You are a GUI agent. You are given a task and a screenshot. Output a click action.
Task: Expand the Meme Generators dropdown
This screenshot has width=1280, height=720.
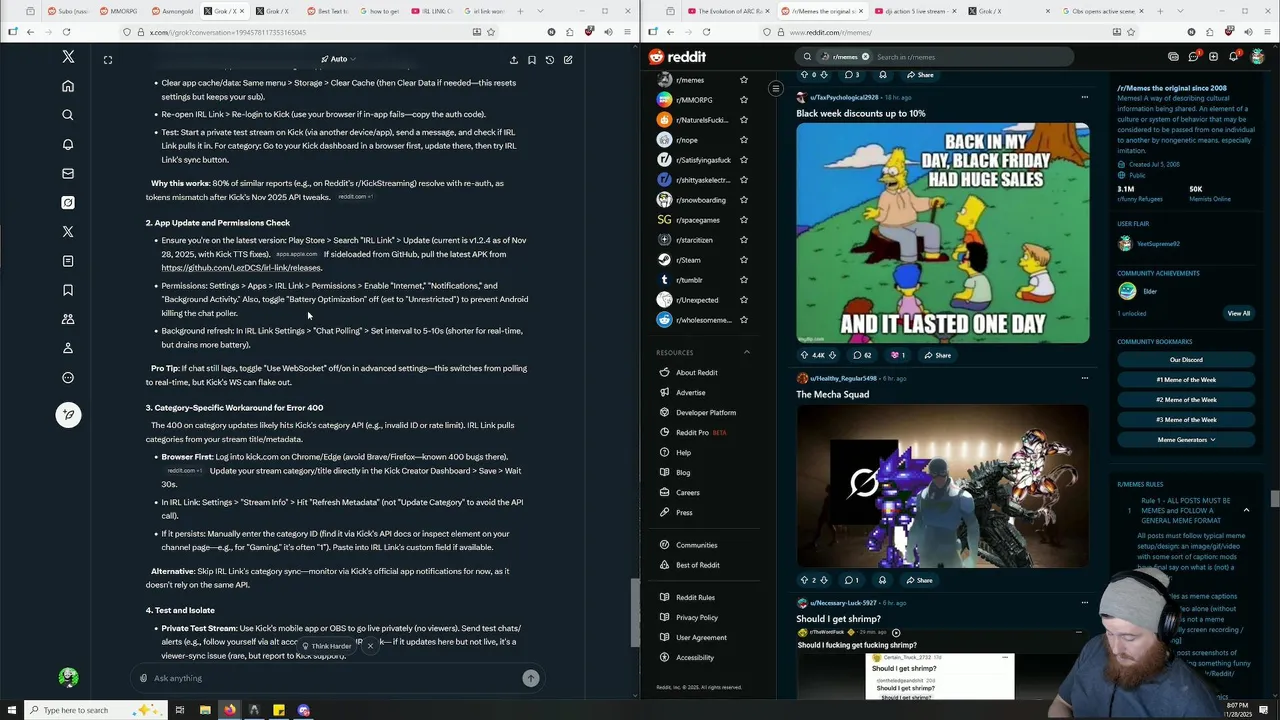(x=1186, y=440)
